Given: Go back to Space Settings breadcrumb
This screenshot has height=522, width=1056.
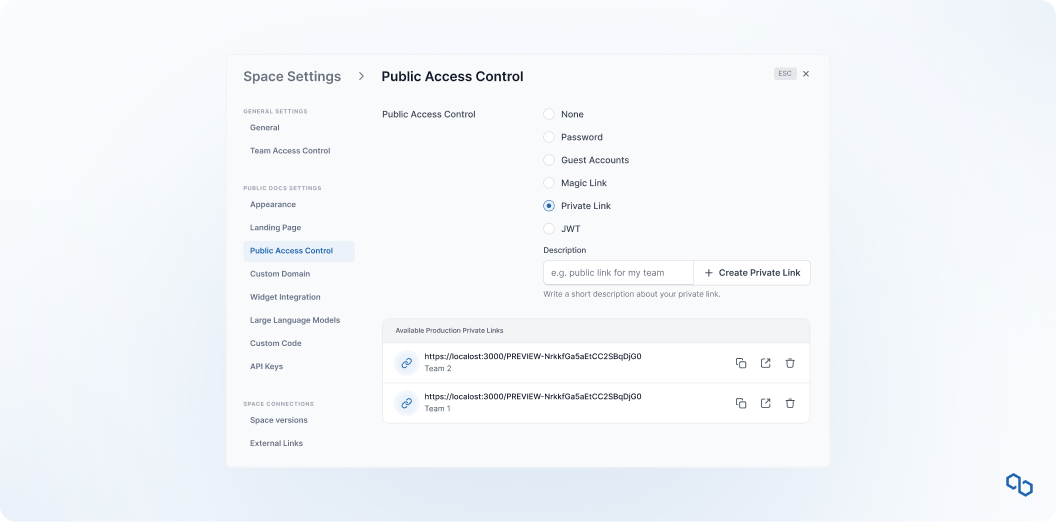Looking at the screenshot, I should coord(292,77).
